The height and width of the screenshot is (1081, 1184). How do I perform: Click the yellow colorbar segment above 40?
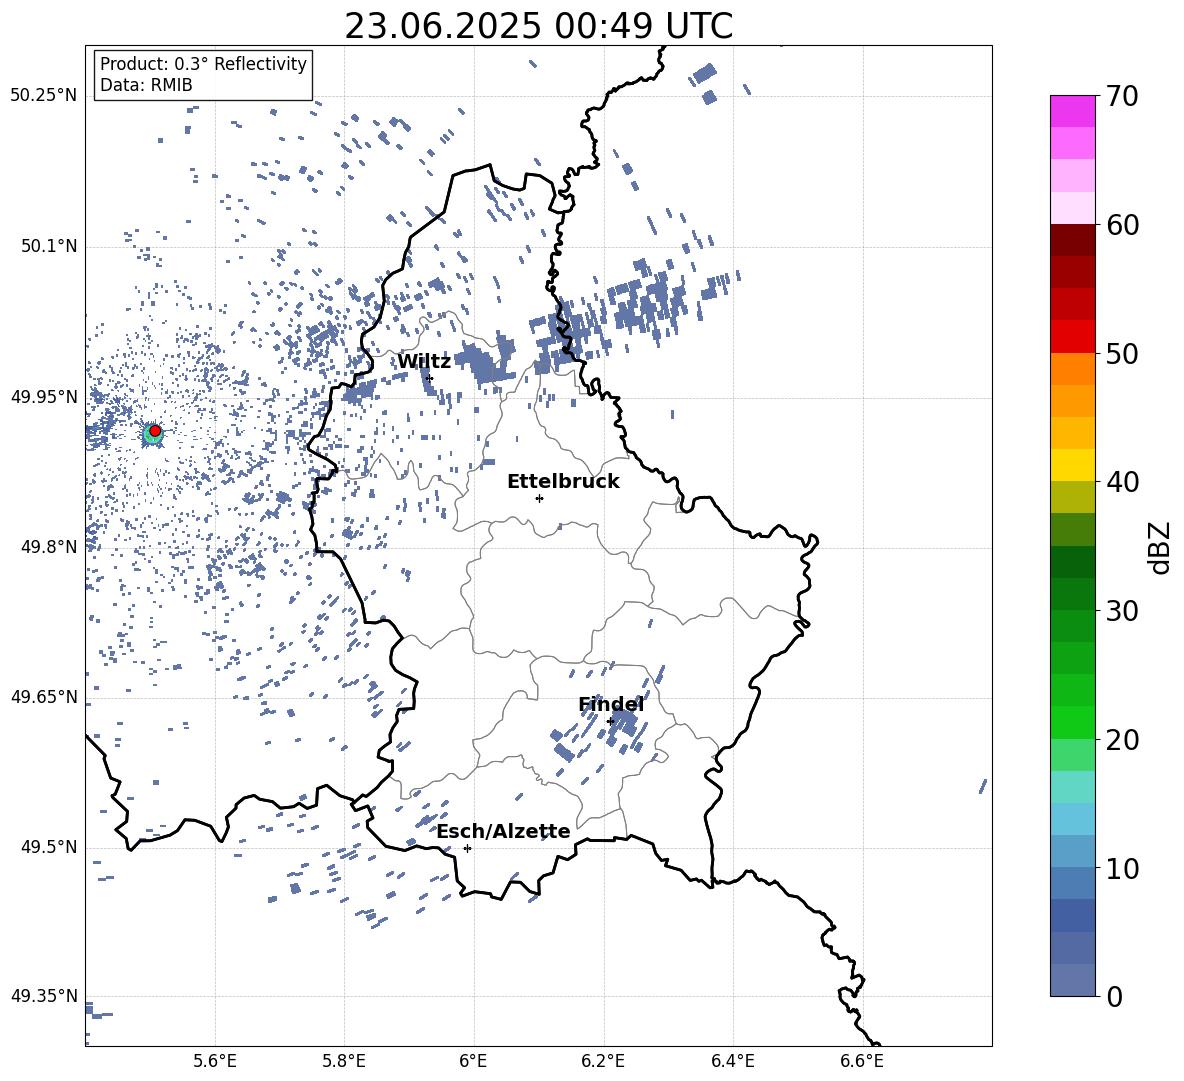click(x=1072, y=465)
